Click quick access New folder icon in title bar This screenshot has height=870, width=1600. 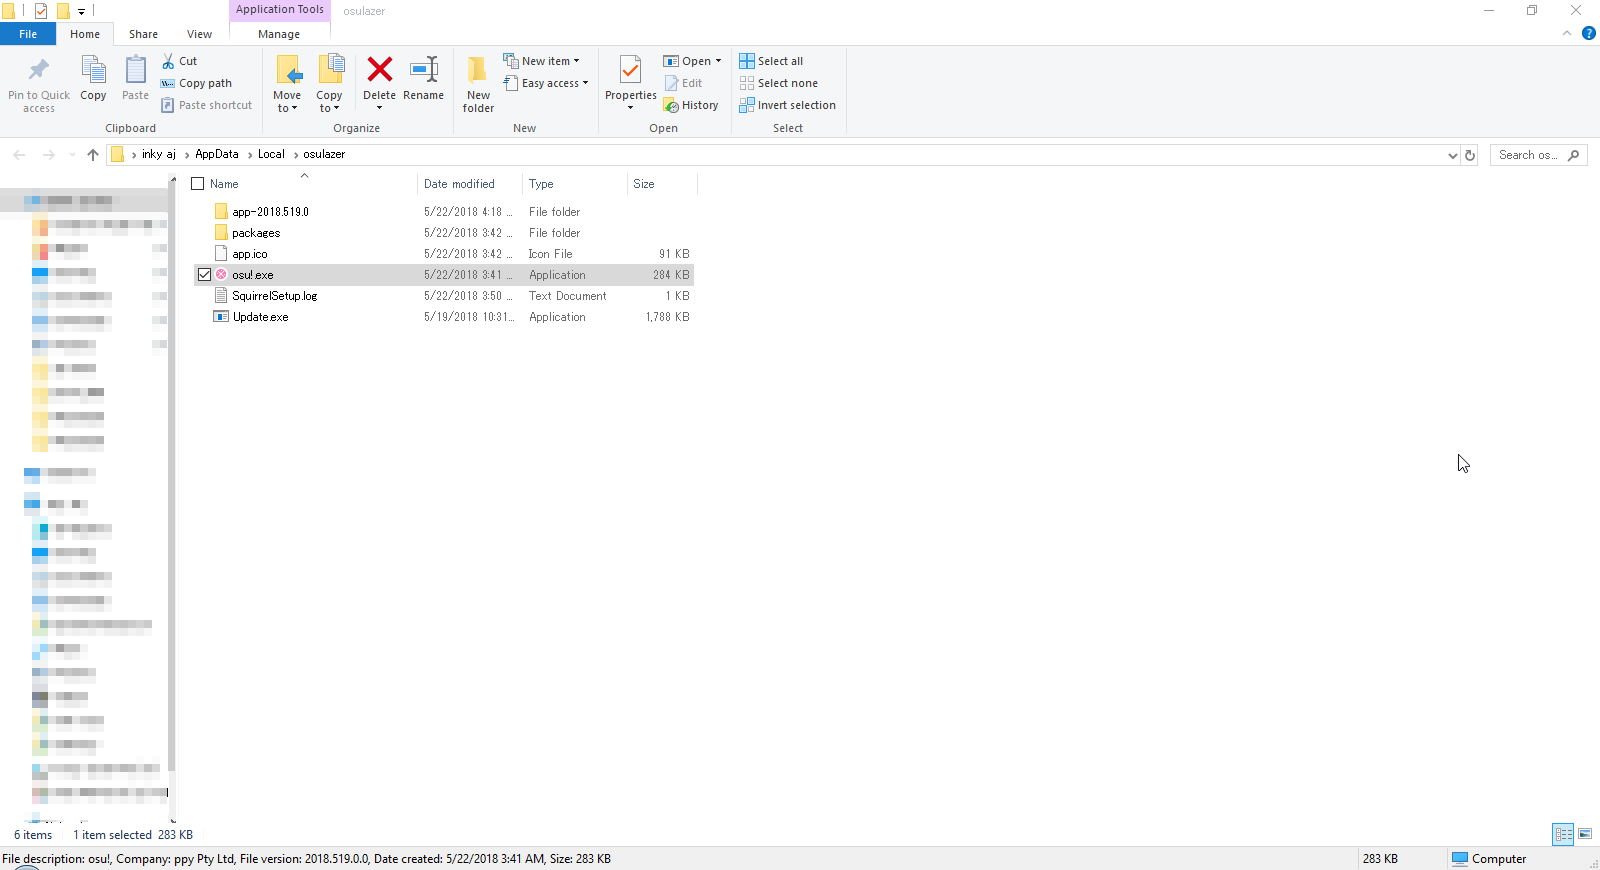[63, 11]
